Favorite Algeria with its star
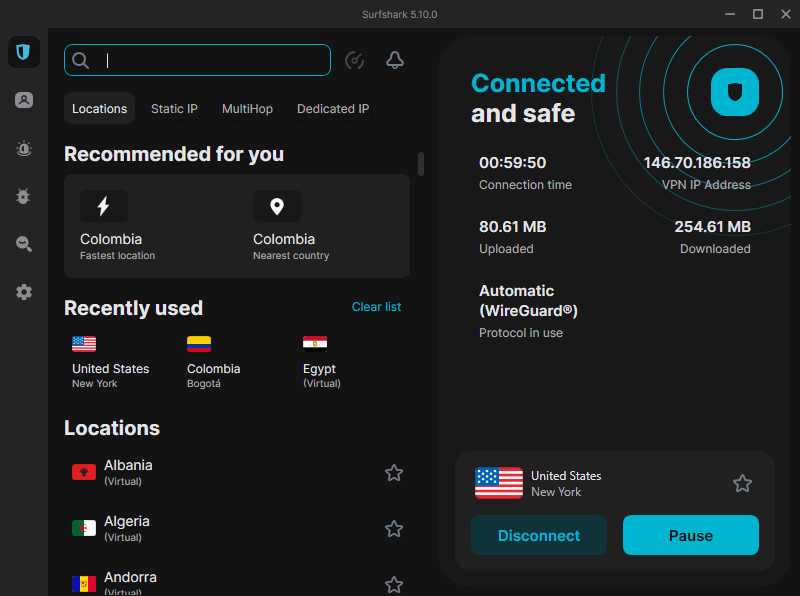This screenshot has height=596, width=800. pos(394,529)
